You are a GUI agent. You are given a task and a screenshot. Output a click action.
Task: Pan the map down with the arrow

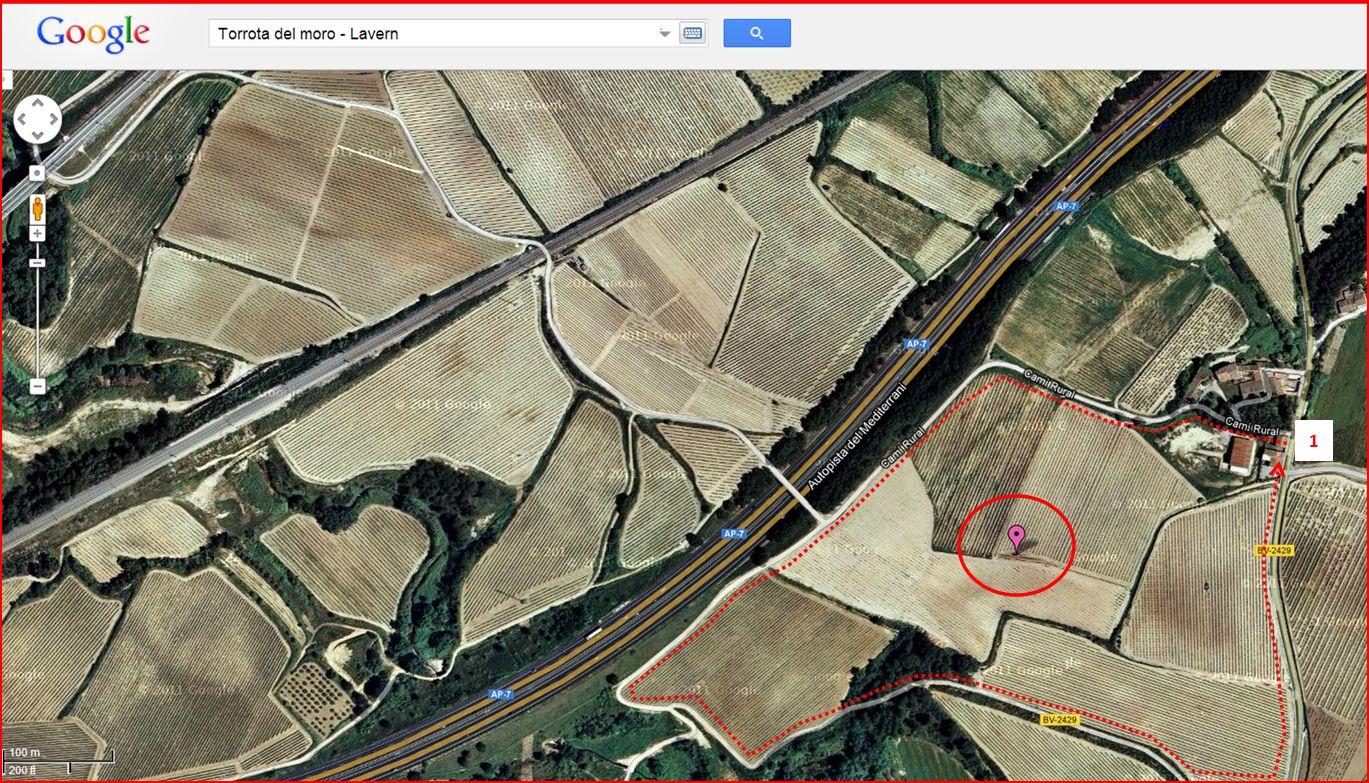click(x=37, y=134)
